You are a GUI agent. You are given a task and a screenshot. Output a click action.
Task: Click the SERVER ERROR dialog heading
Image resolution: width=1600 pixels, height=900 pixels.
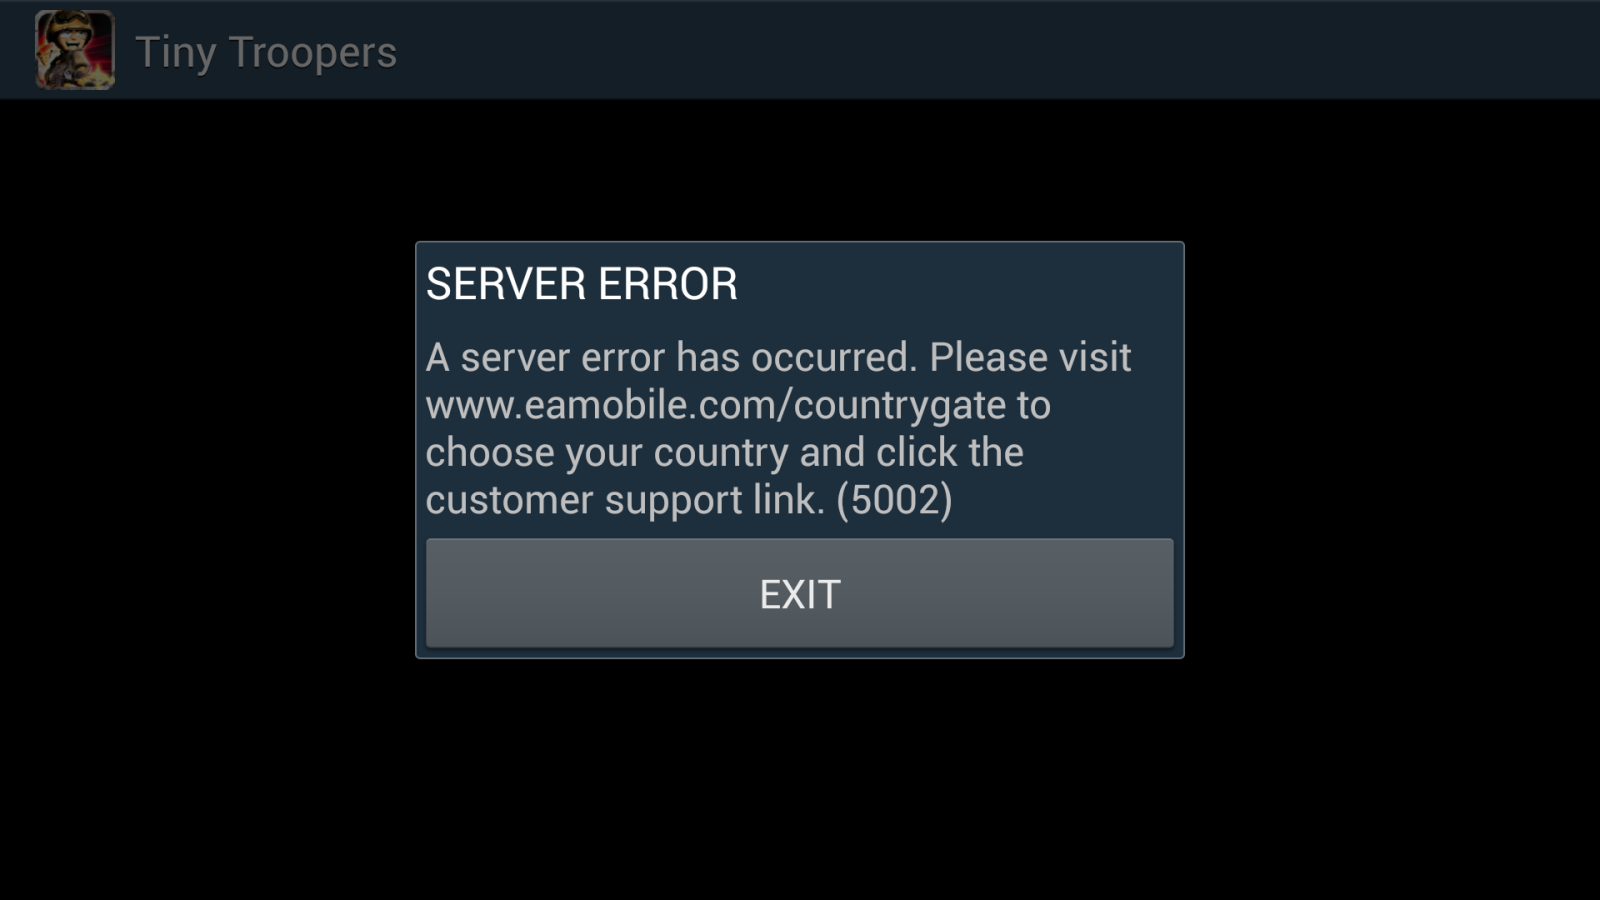pos(582,284)
